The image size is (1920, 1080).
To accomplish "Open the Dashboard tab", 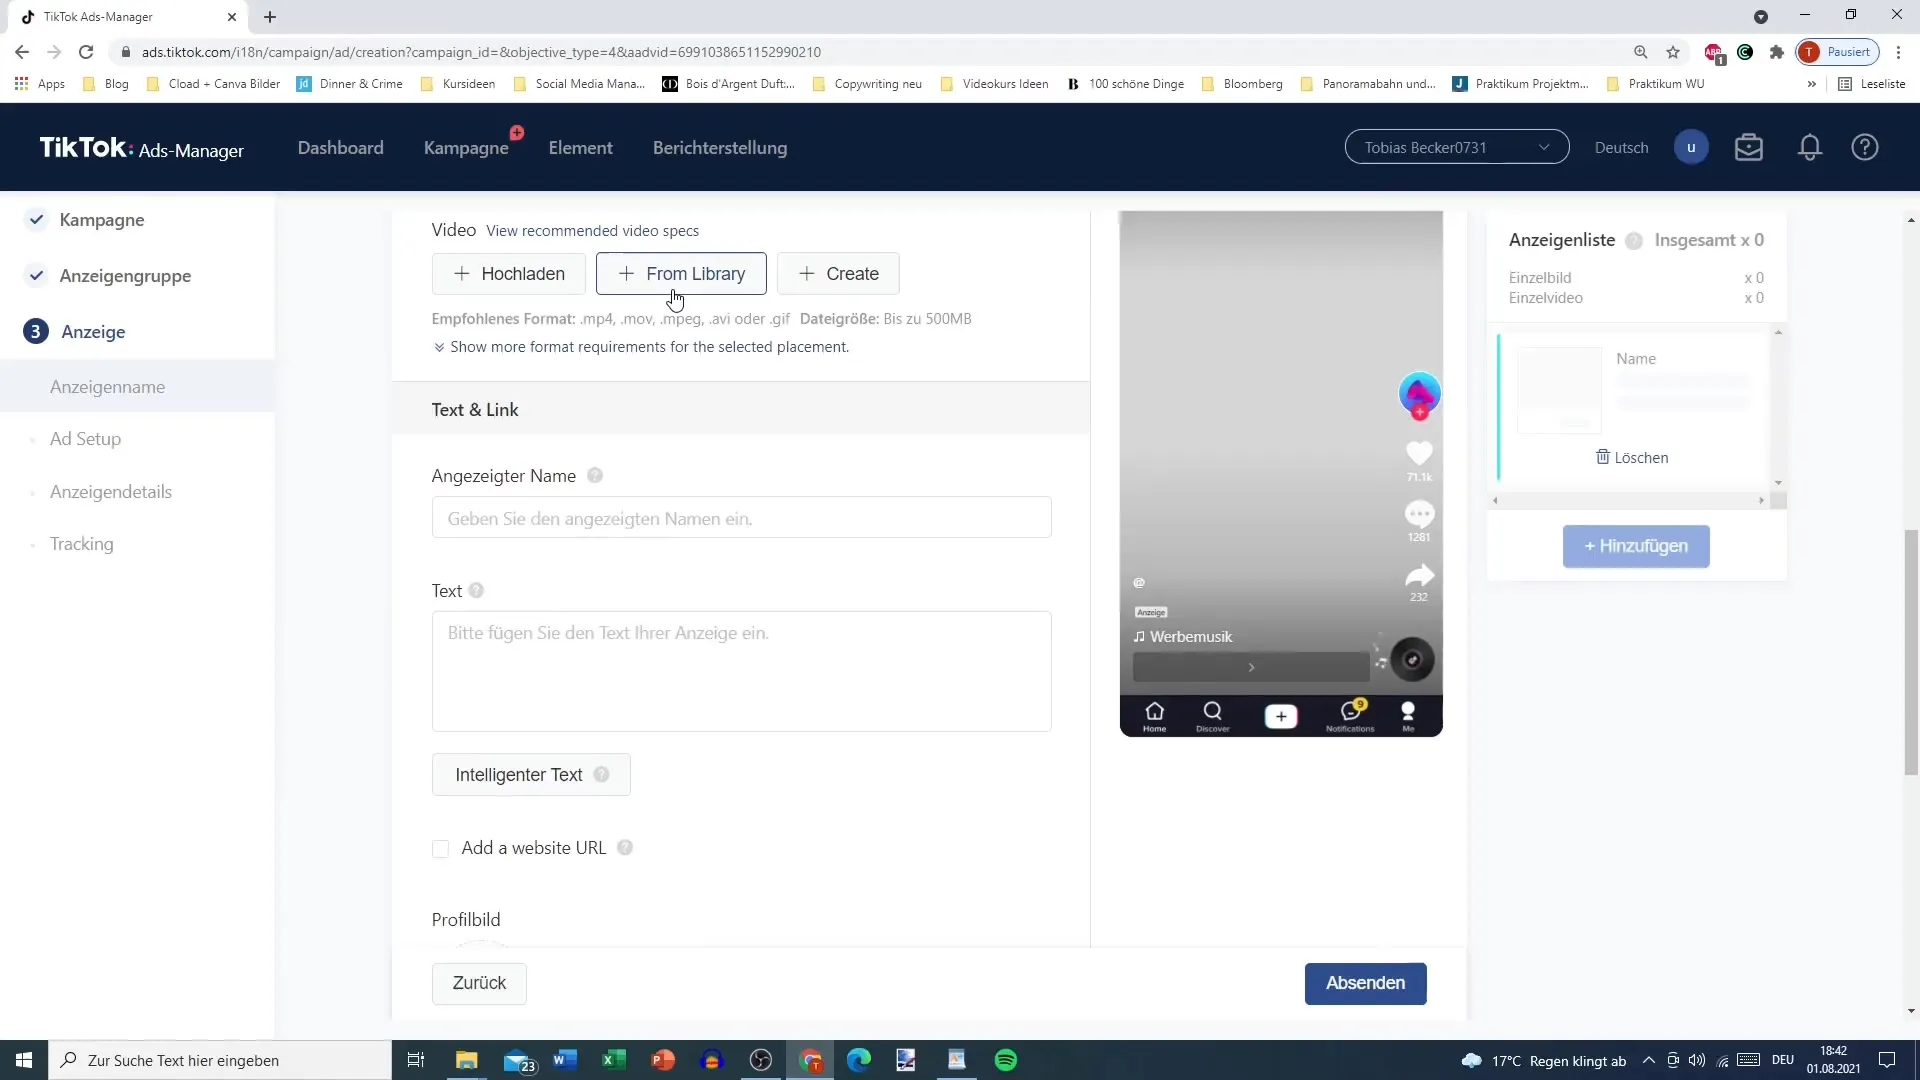I will coord(341,148).
